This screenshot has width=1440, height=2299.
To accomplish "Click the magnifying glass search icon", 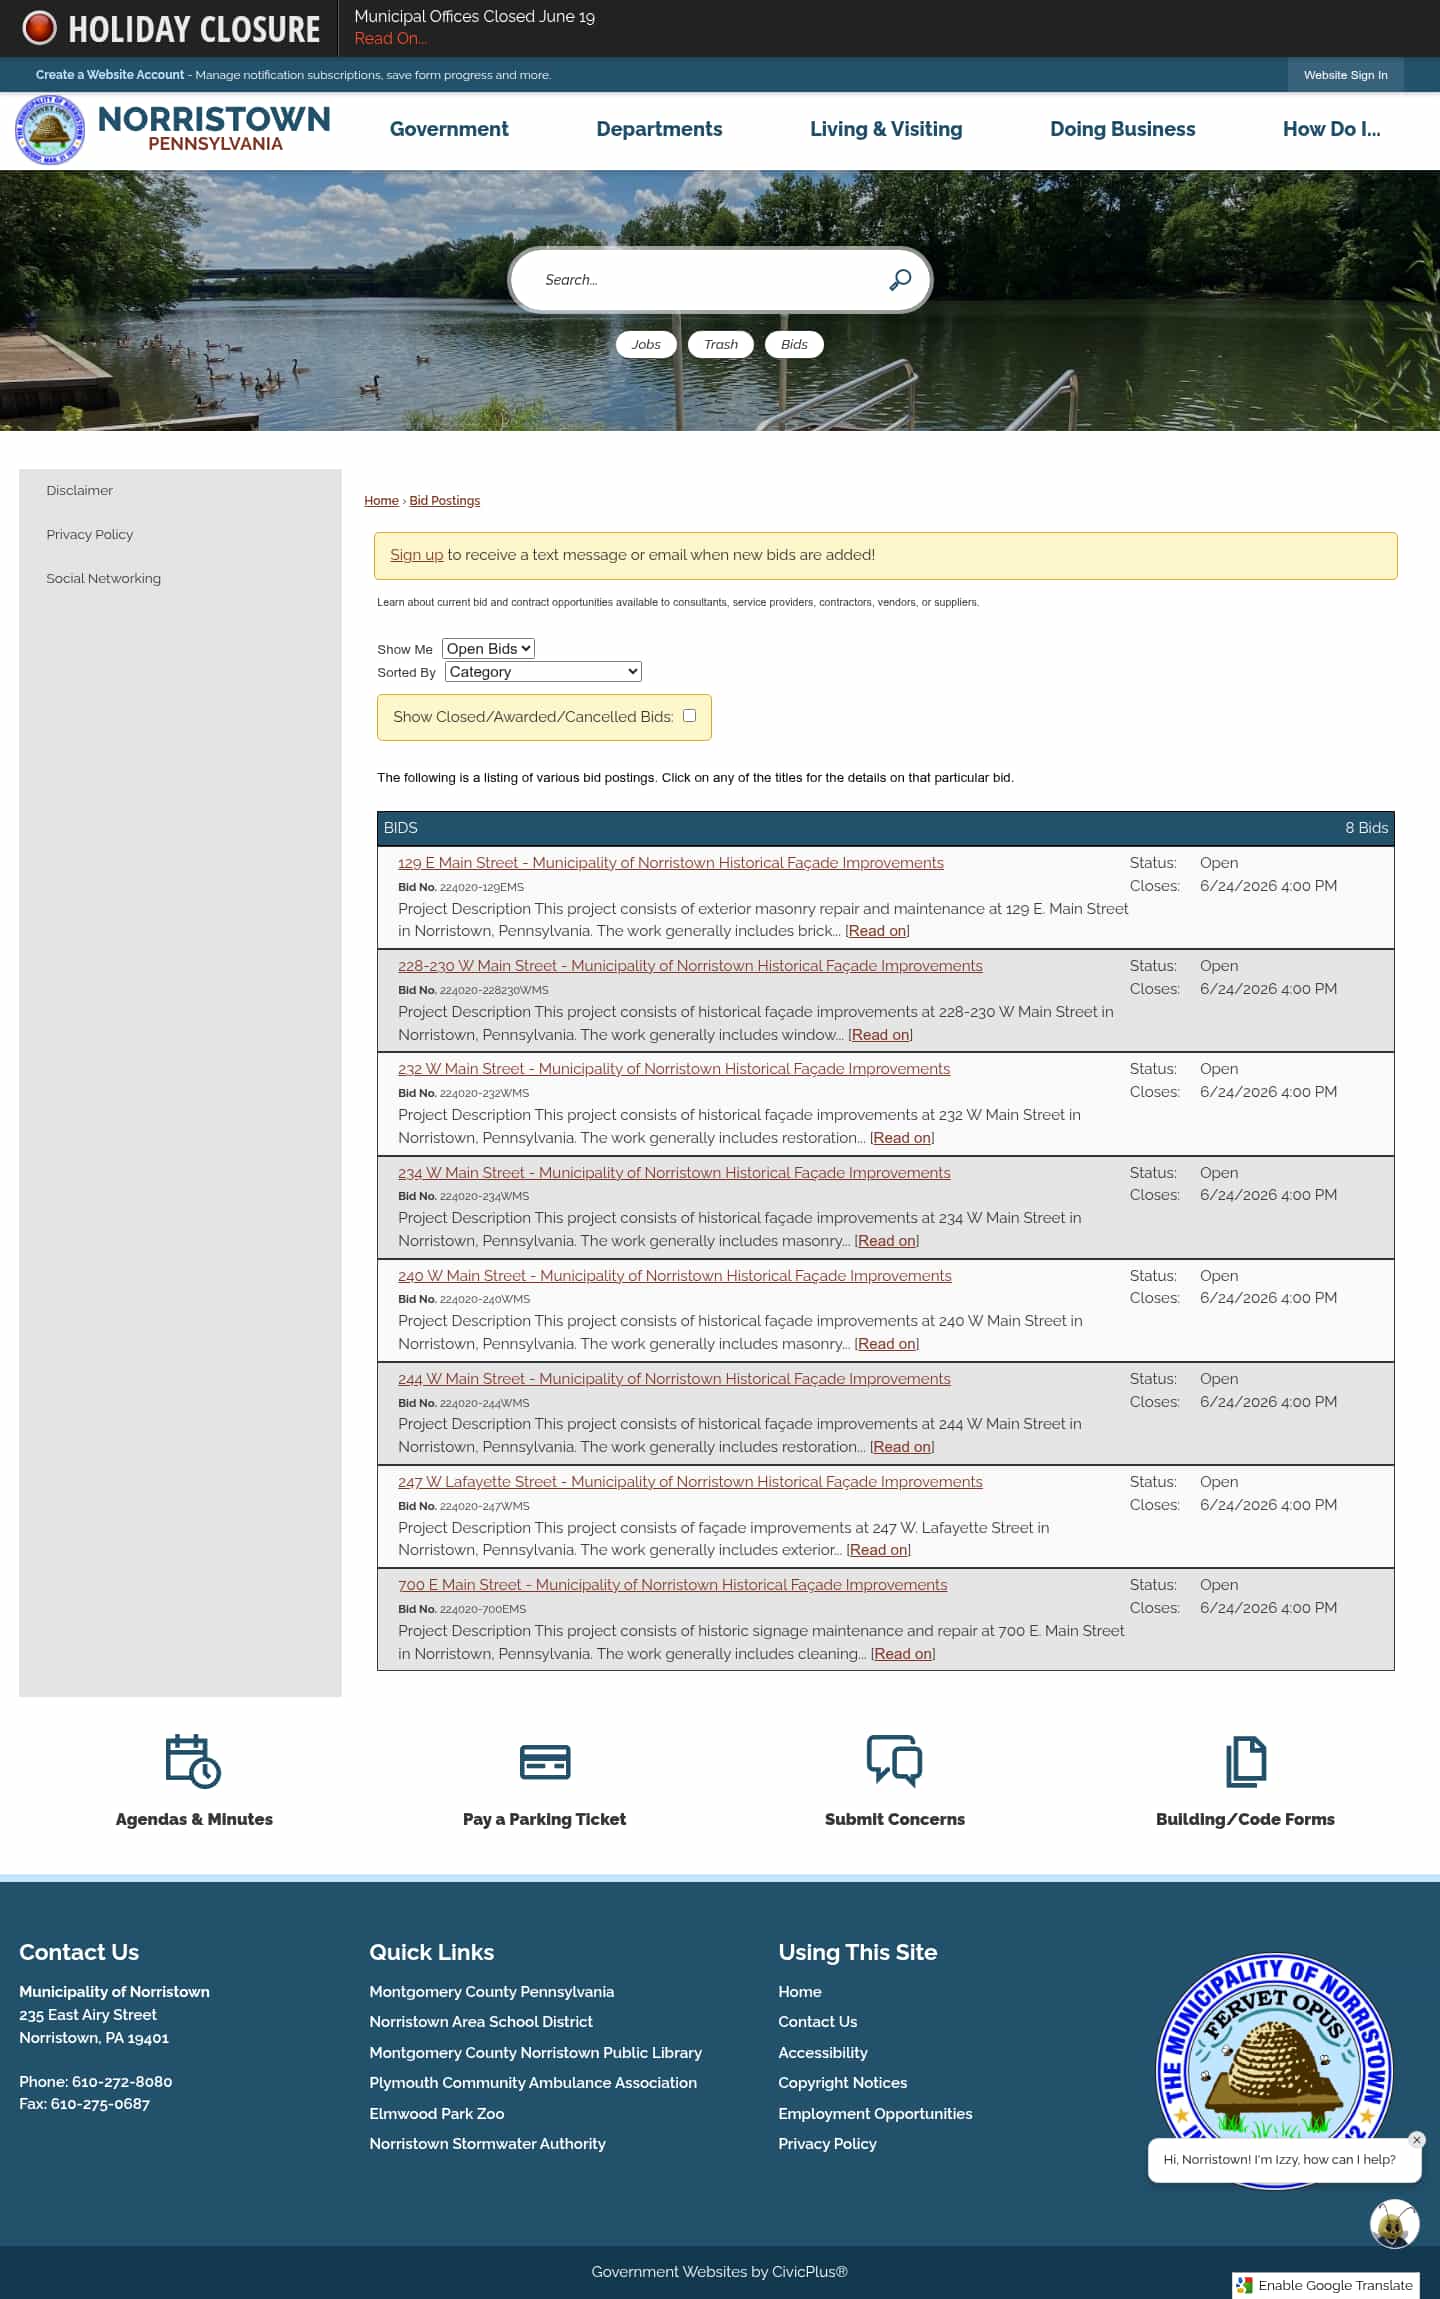I will tap(900, 280).
